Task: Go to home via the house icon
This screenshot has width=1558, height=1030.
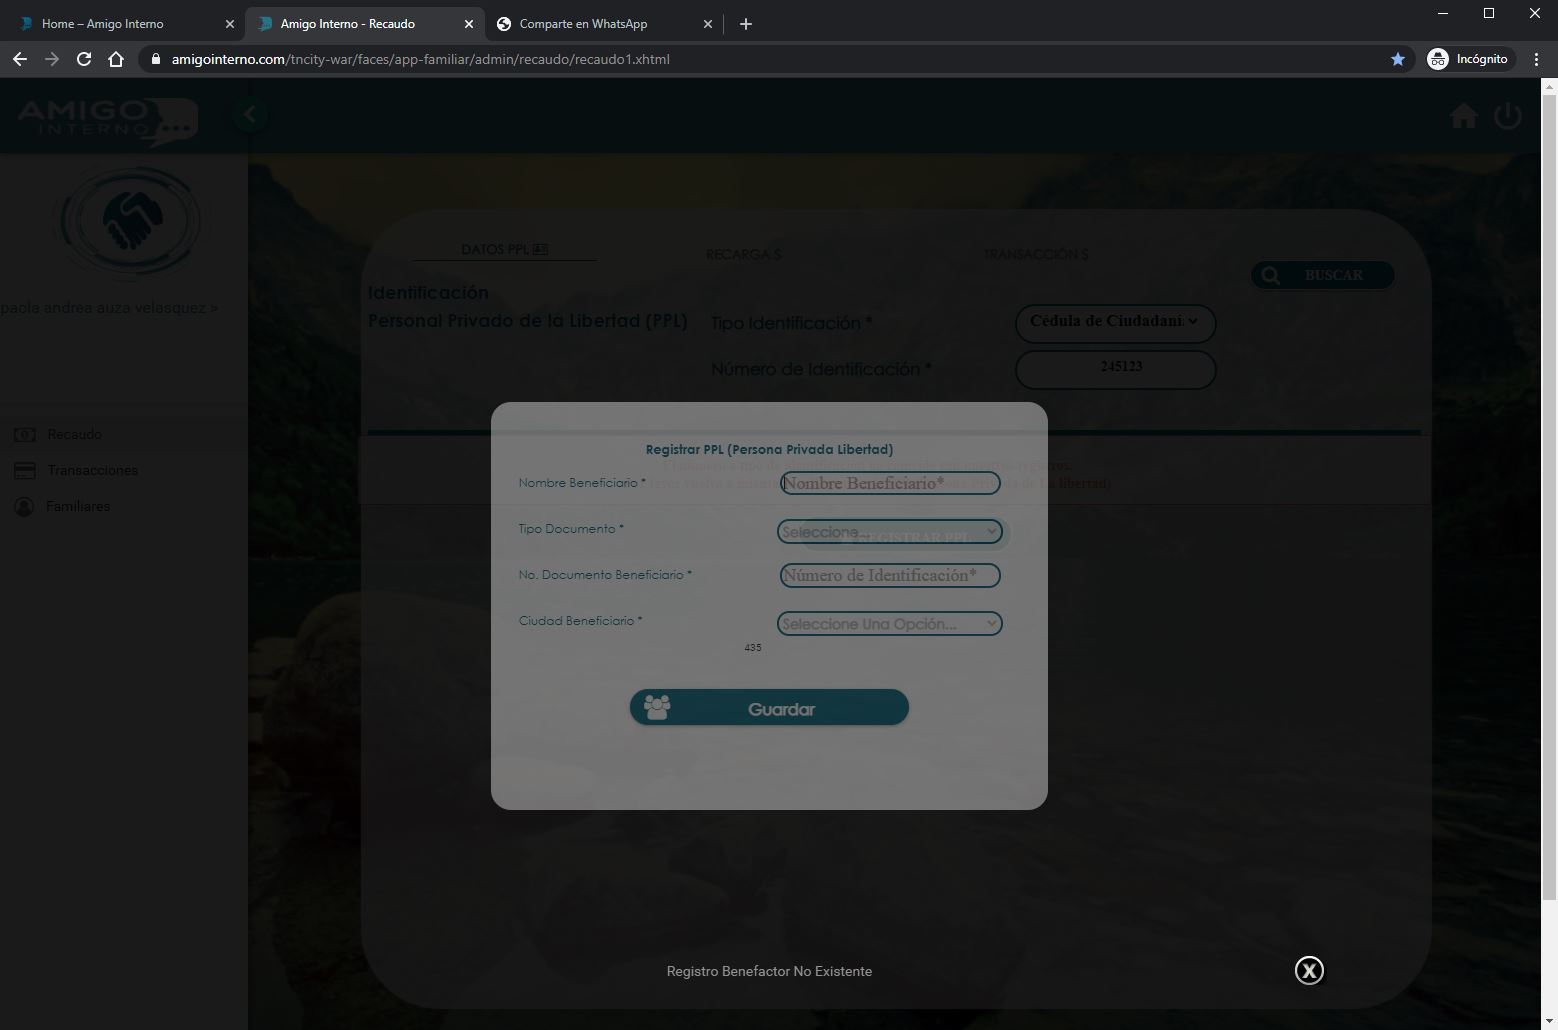Action: [1464, 116]
